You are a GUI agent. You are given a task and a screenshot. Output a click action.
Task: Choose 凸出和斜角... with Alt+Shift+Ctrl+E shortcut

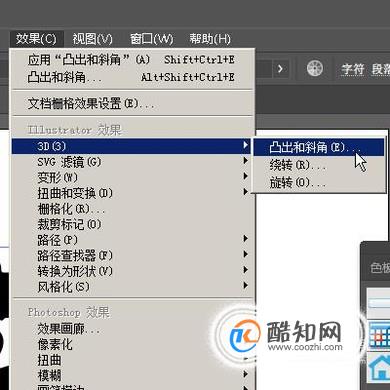pyautogui.click(x=133, y=77)
